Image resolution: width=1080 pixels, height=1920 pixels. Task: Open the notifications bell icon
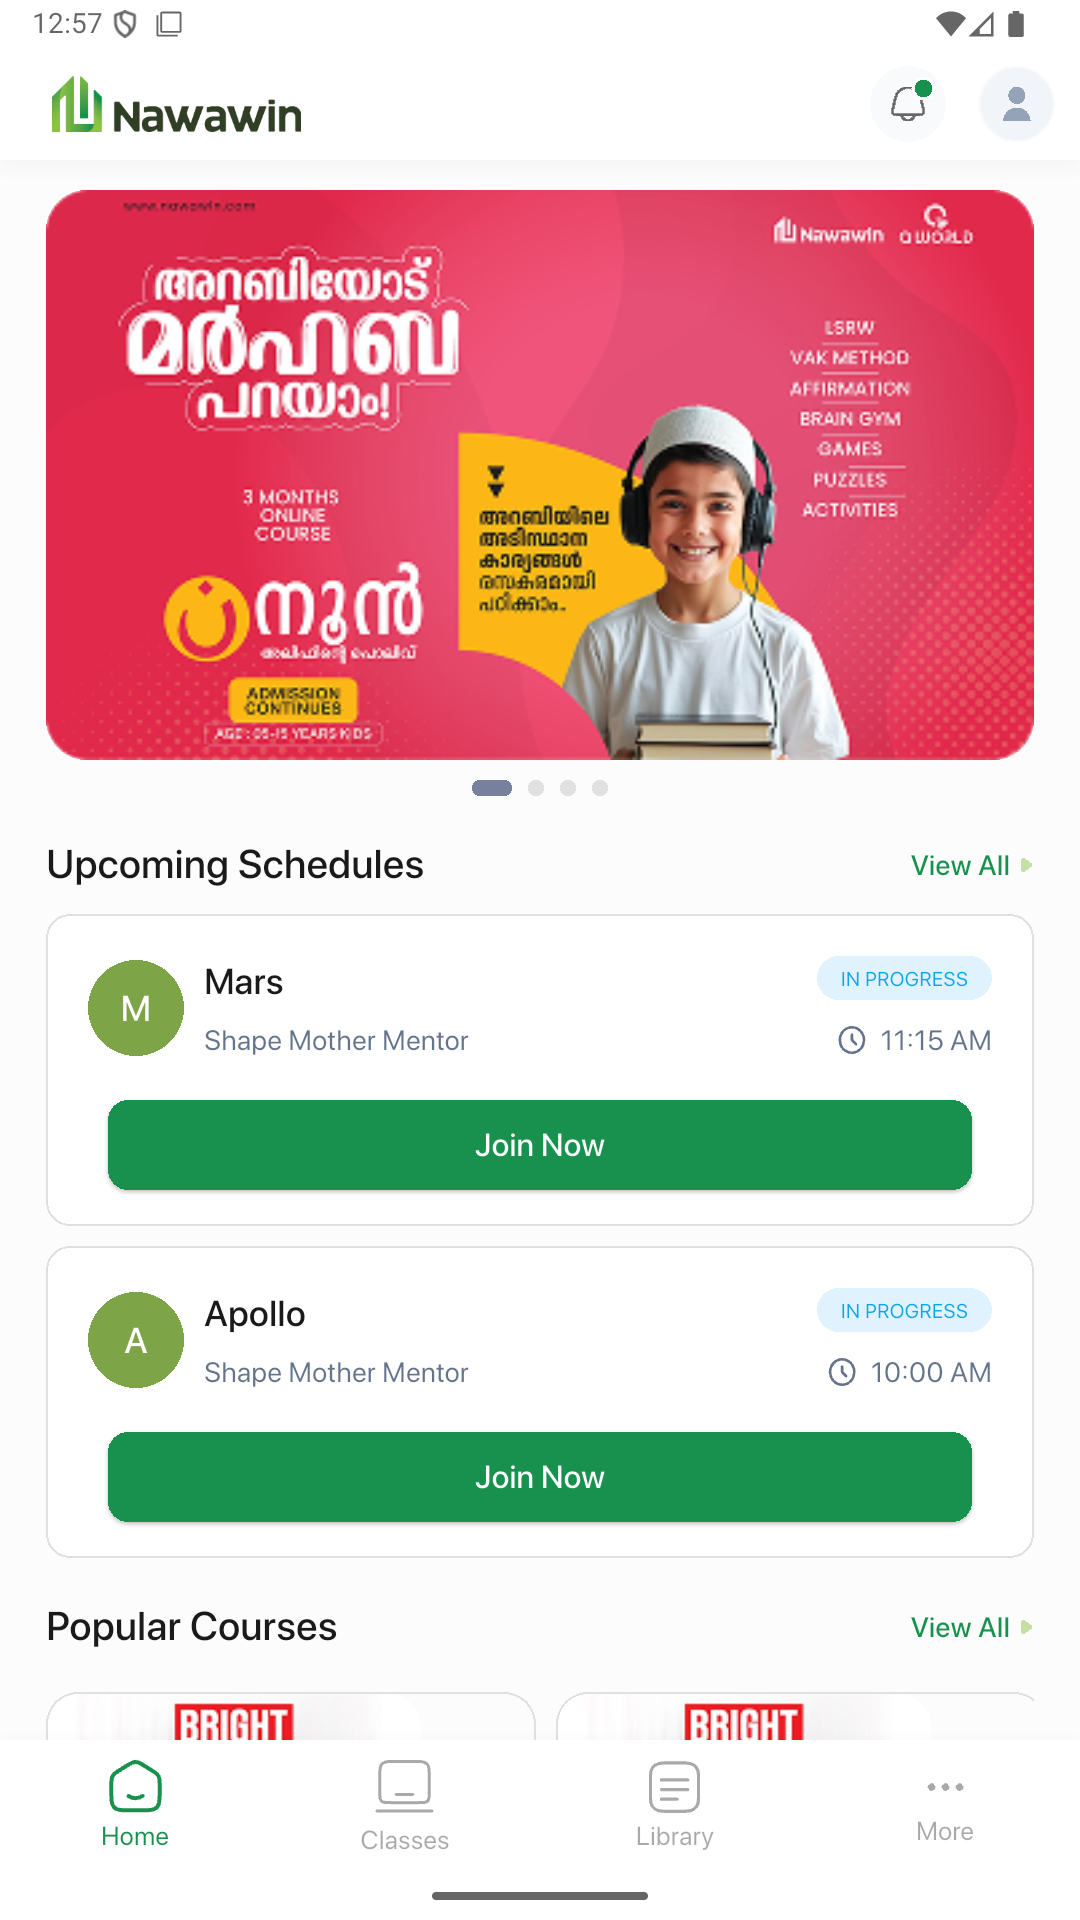click(x=908, y=104)
